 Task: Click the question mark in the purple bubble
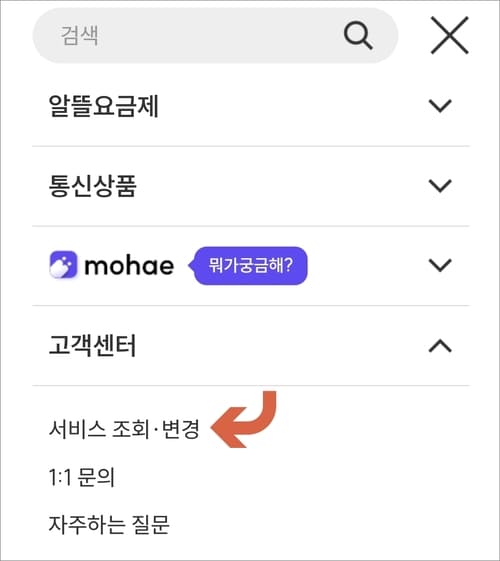[x=289, y=265]
